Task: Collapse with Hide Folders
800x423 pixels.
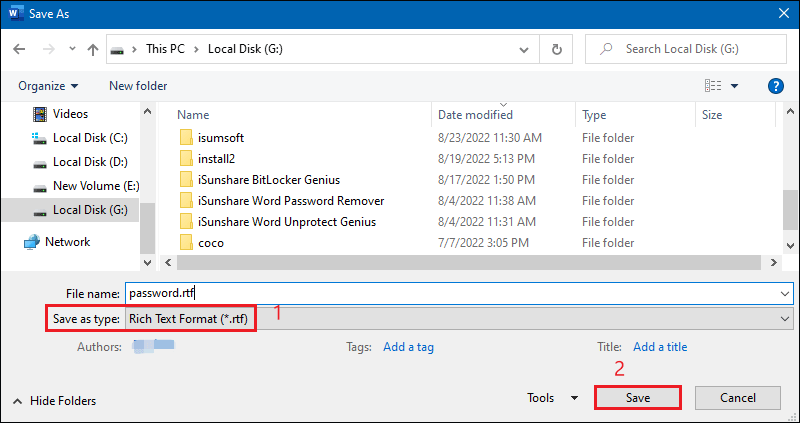Action: (55, 401)
